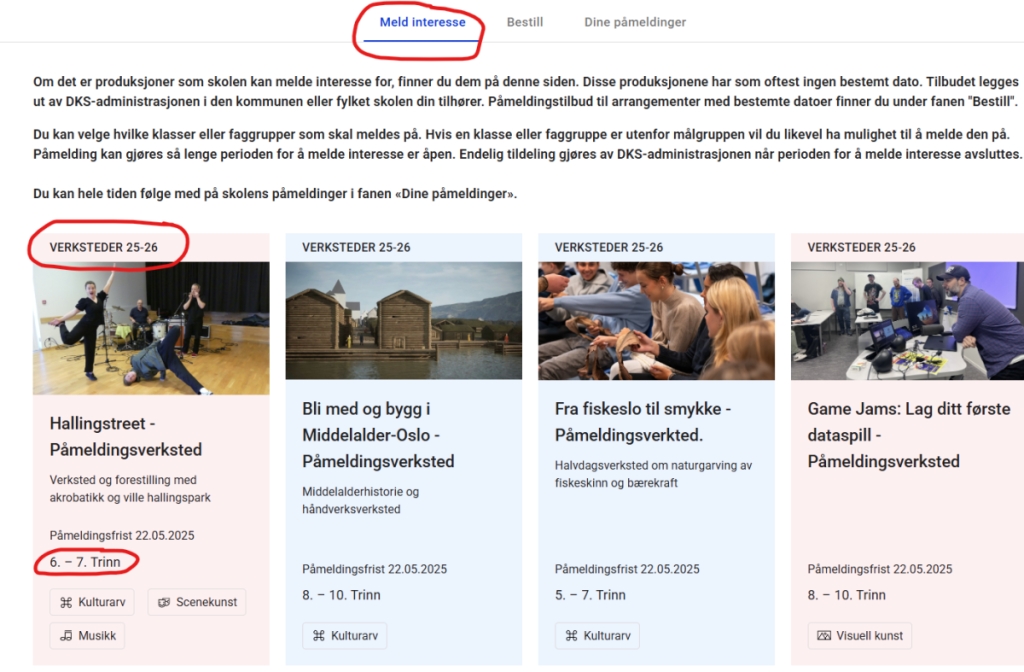The image size is (1024, 672).
Task: Click 8. – 10. Trinn on Middelalder-Oslo card
Action: pyautogui.click(x=341, y=595)
